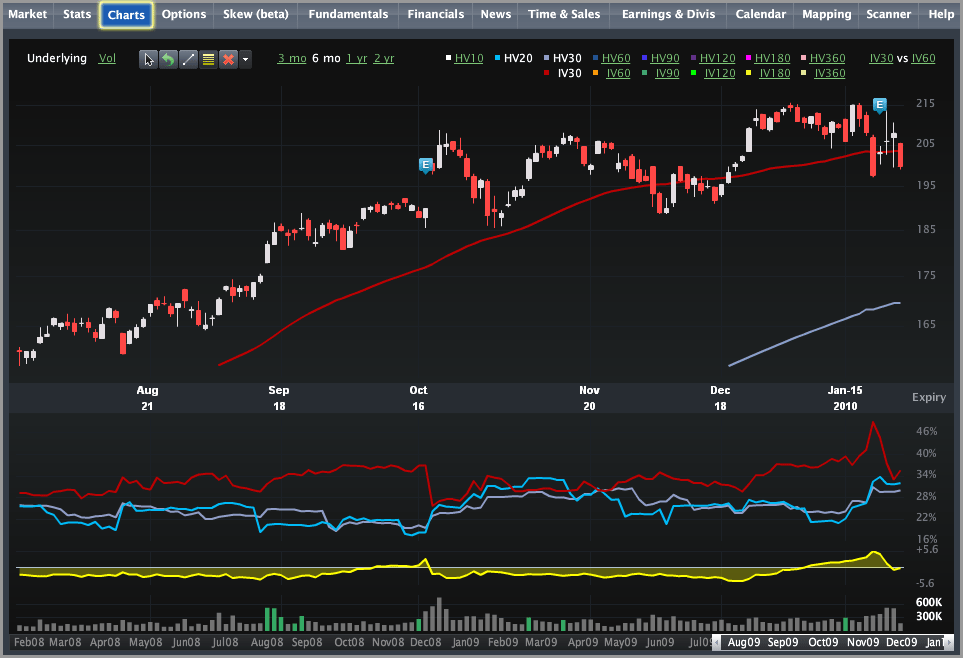The height and width of the screenshot is (658, 963).
Task: Toggle the HV60 series
Action: coord(616,58)
